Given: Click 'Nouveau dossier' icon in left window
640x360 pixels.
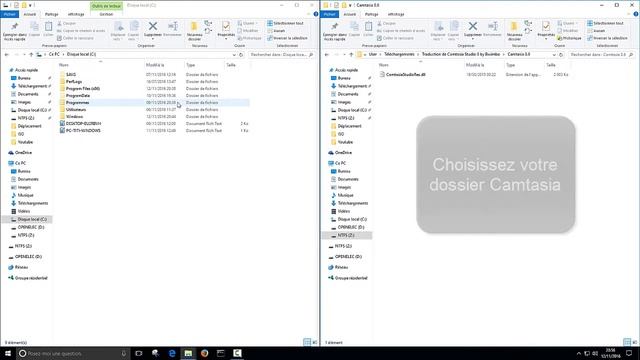Looking at the screenshot, I should click(194, 27).
